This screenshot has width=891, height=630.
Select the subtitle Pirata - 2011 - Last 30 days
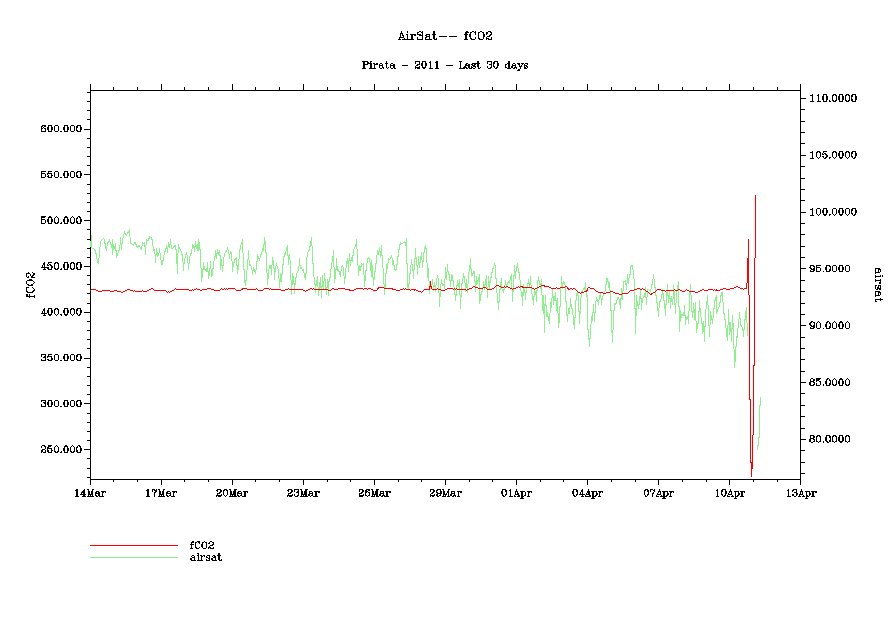(x=445, y=65)
